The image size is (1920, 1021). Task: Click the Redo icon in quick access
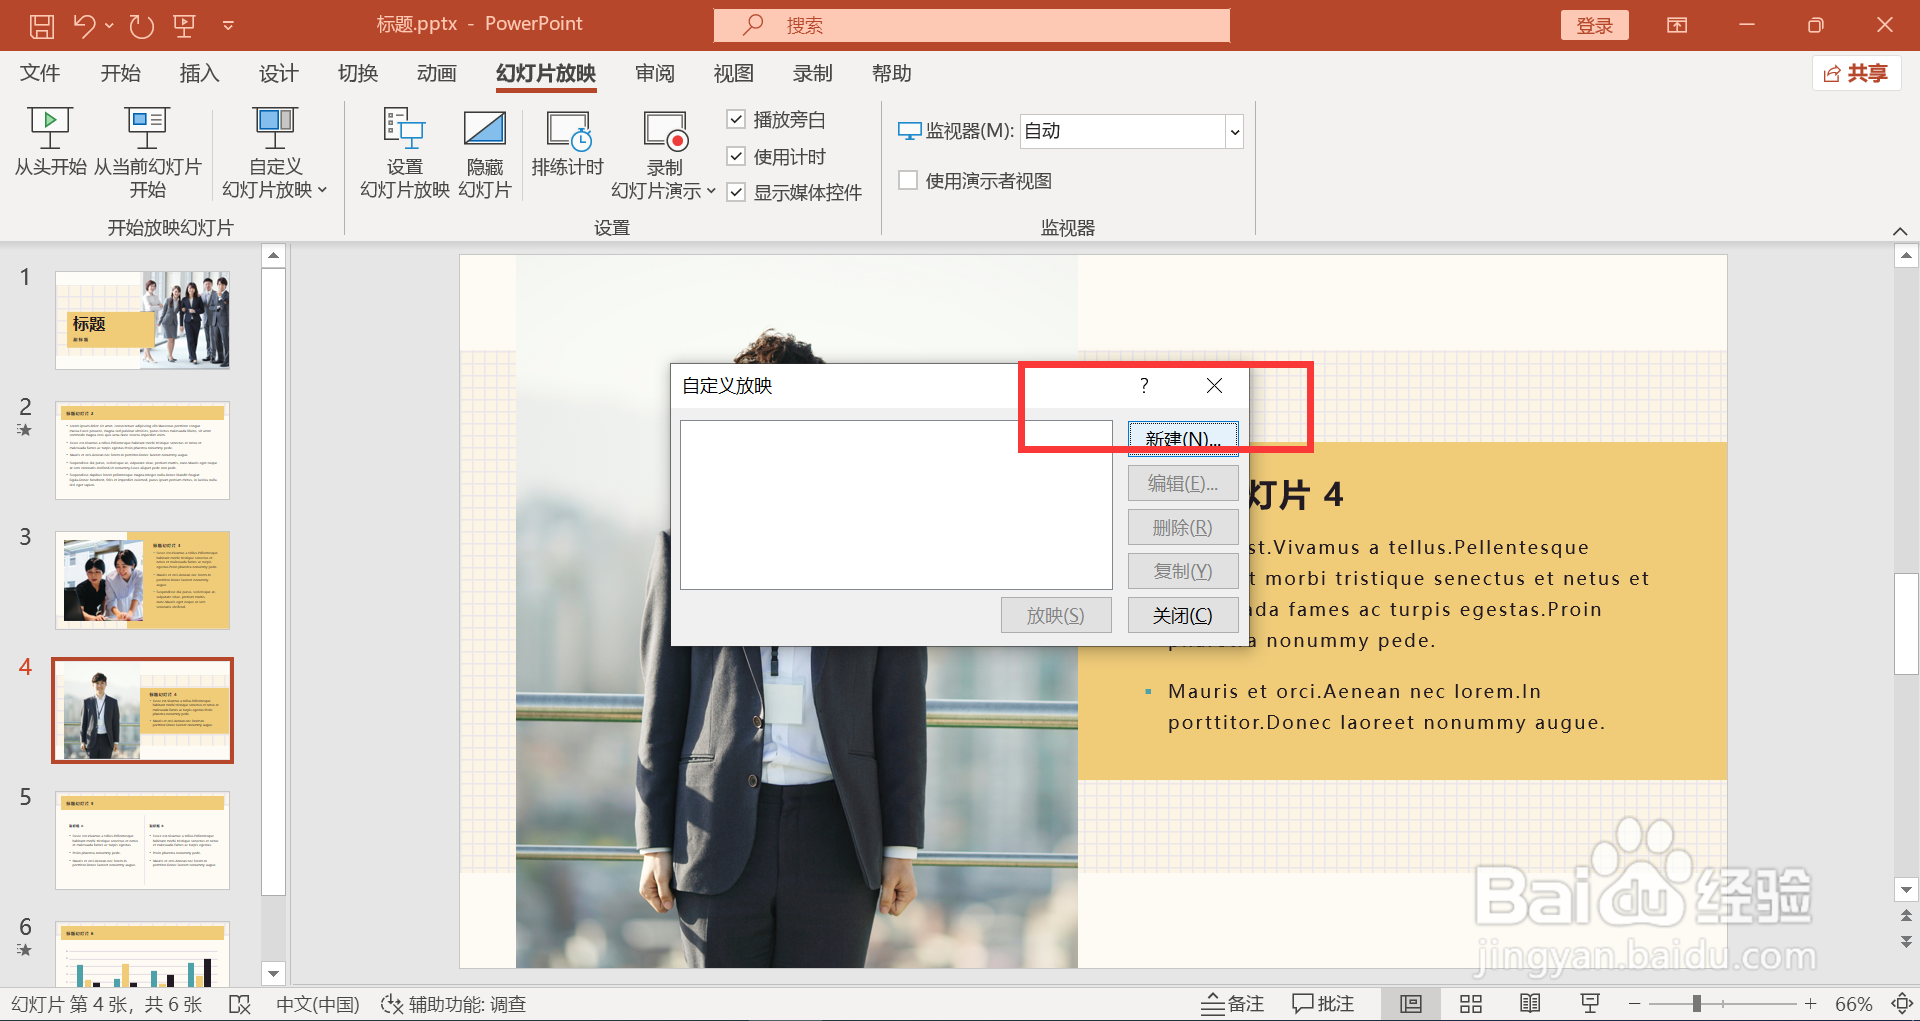(141, 26)
